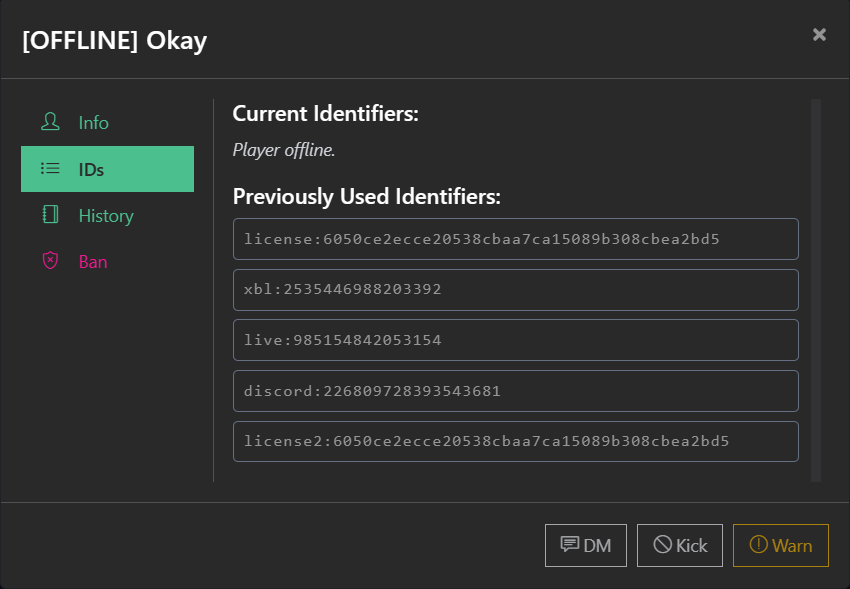Click the person icon beside Info

click(x=49, y=122)
